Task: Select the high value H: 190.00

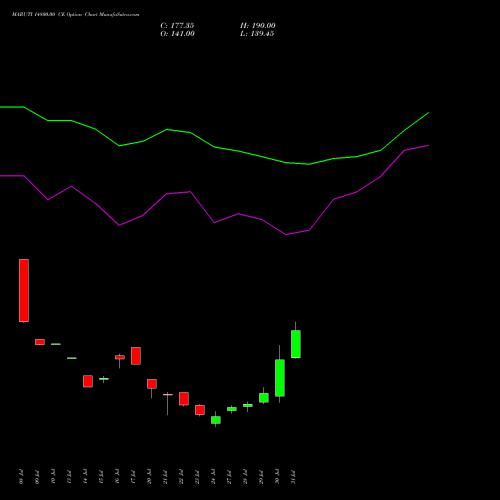Action: click(x=258, y=26)
